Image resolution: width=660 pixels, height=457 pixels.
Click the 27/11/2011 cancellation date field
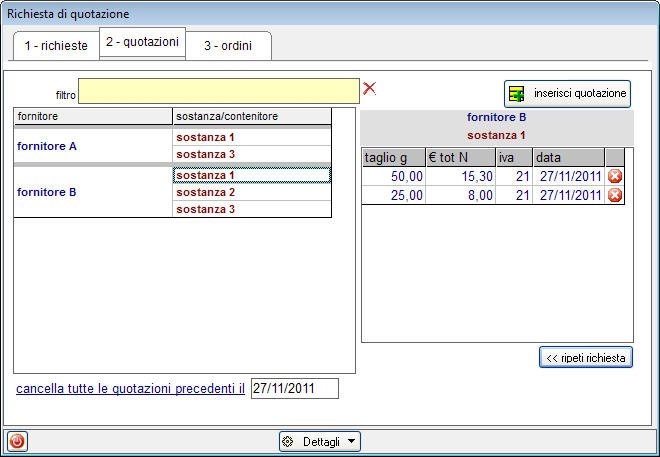click(295, 388)
